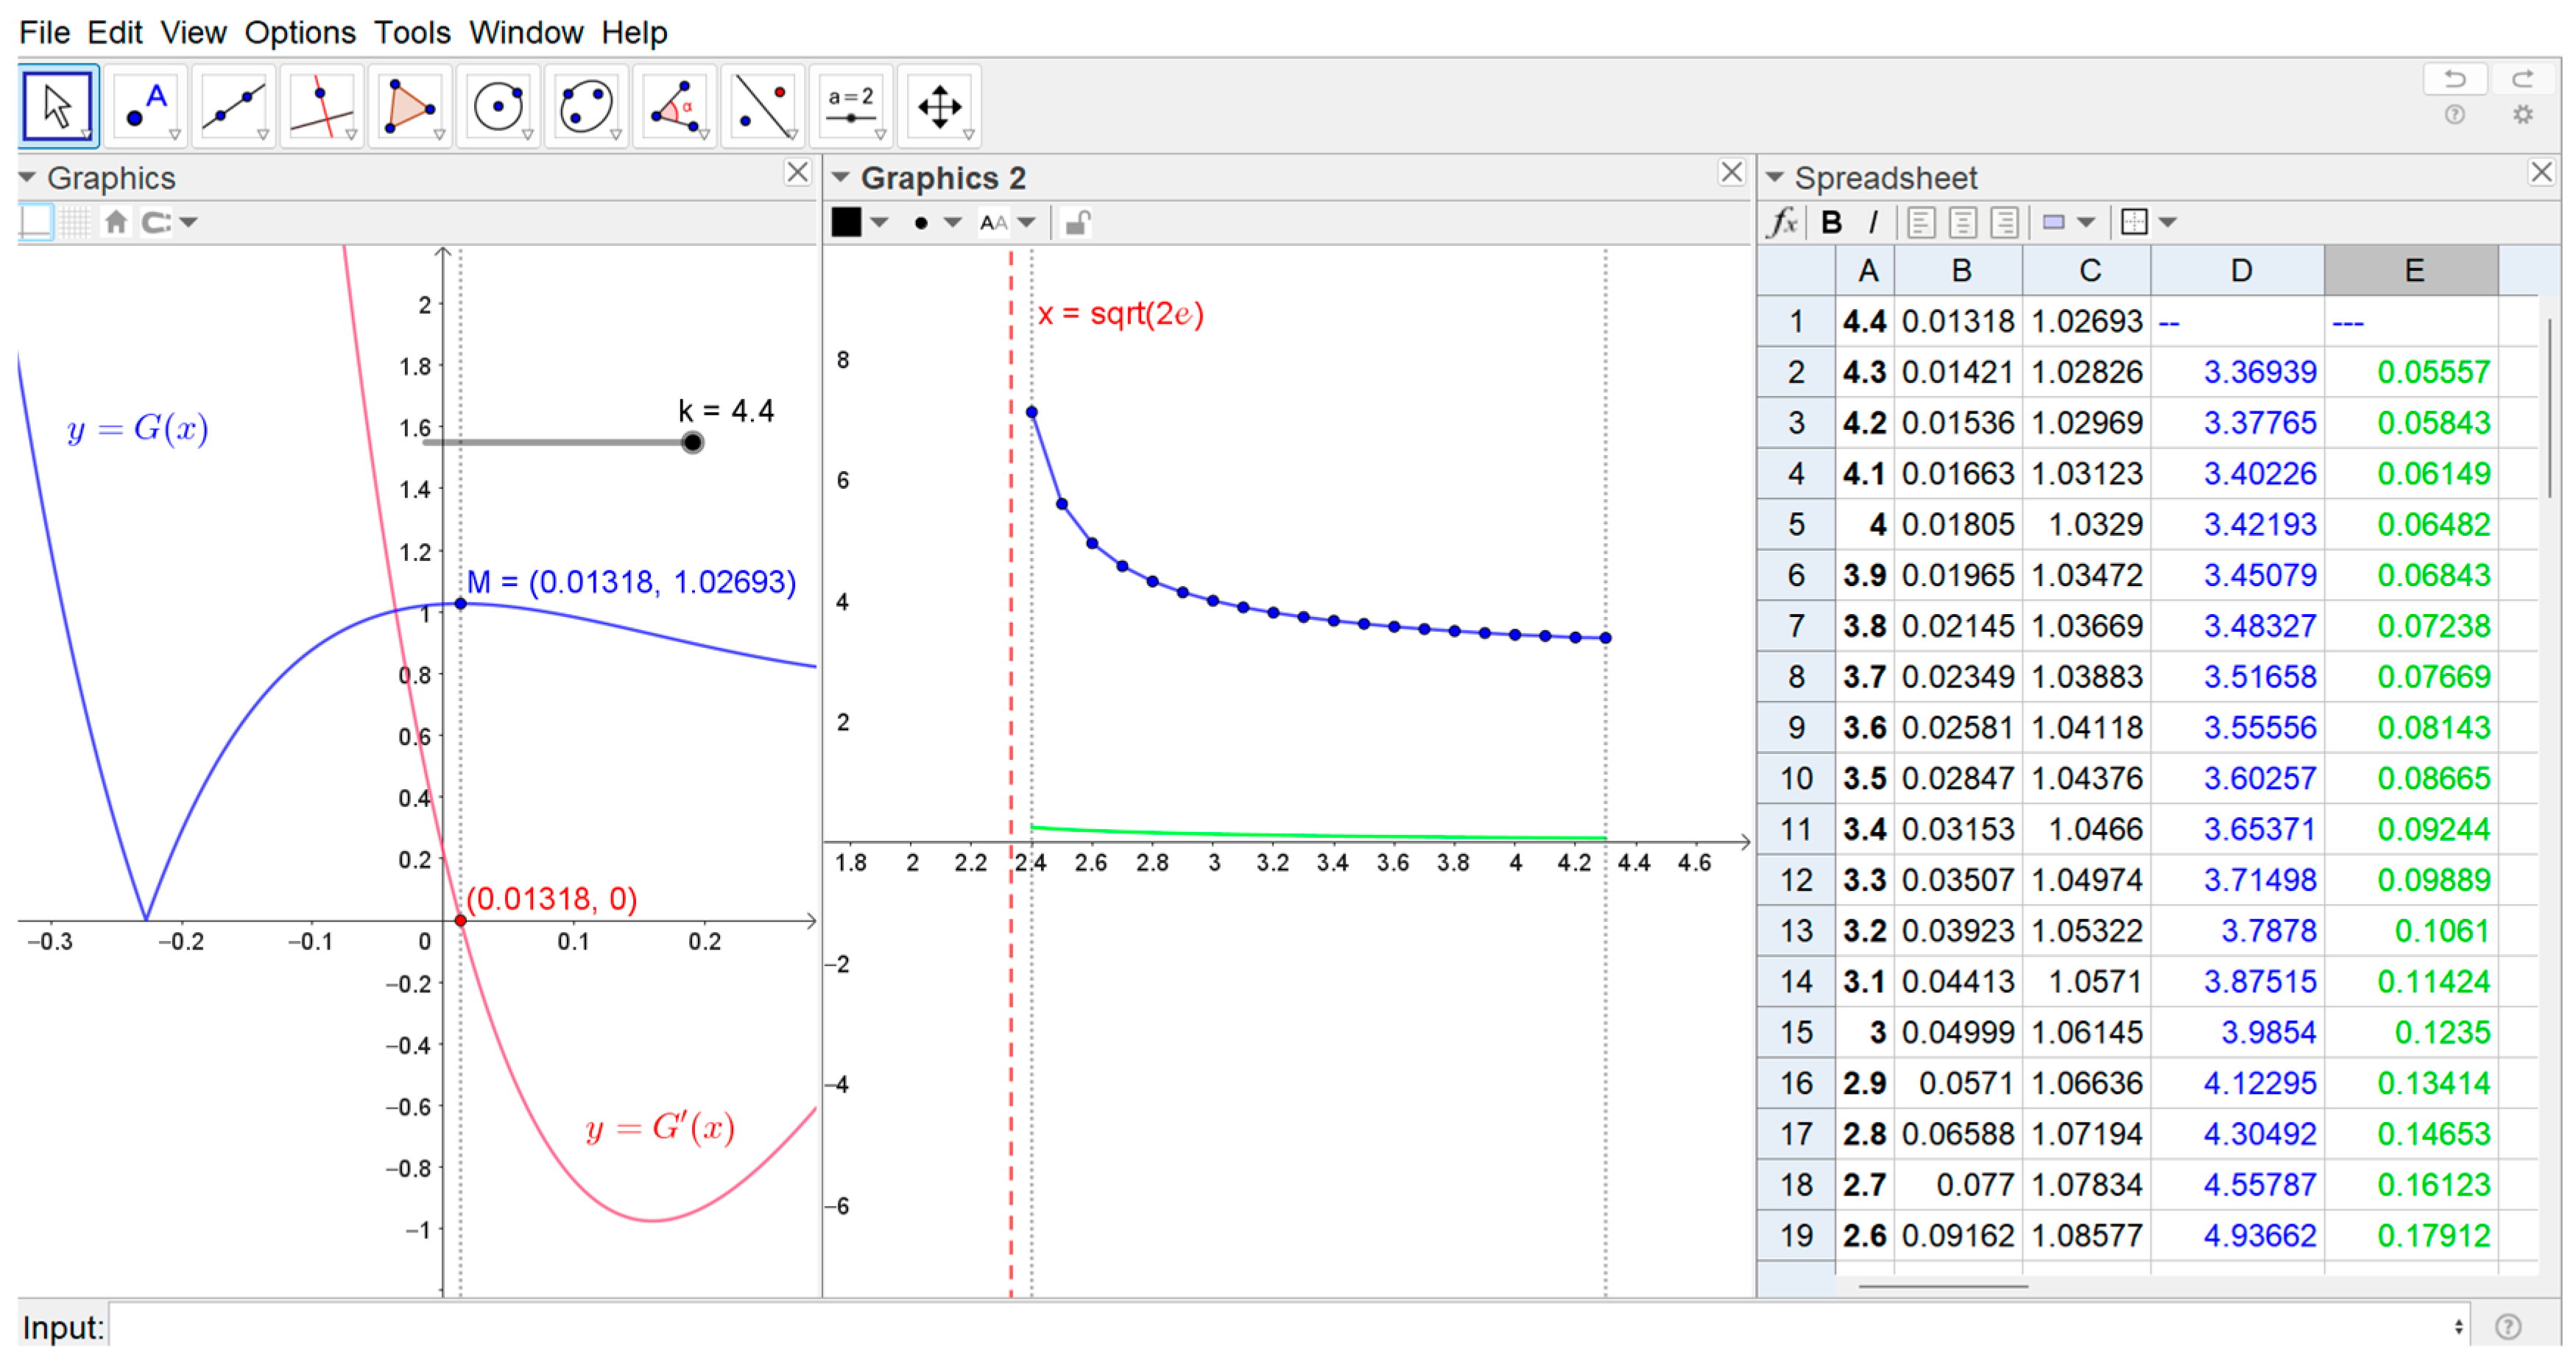Align spreadsheet cells center
This screenshot has height=1365, width=2576.
1963,222
